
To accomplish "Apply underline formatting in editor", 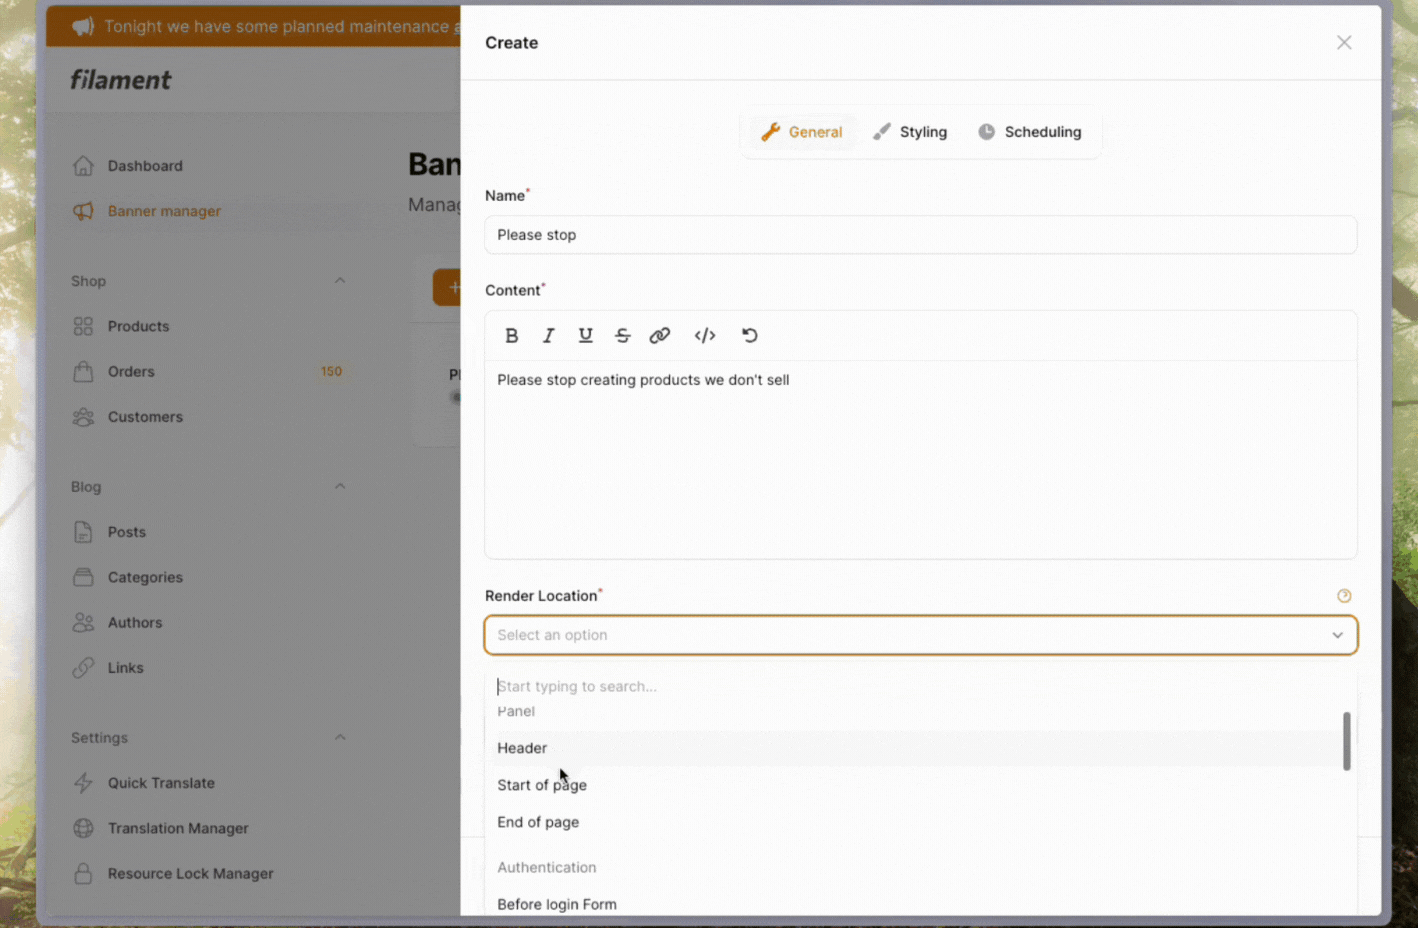I will 585,336.
